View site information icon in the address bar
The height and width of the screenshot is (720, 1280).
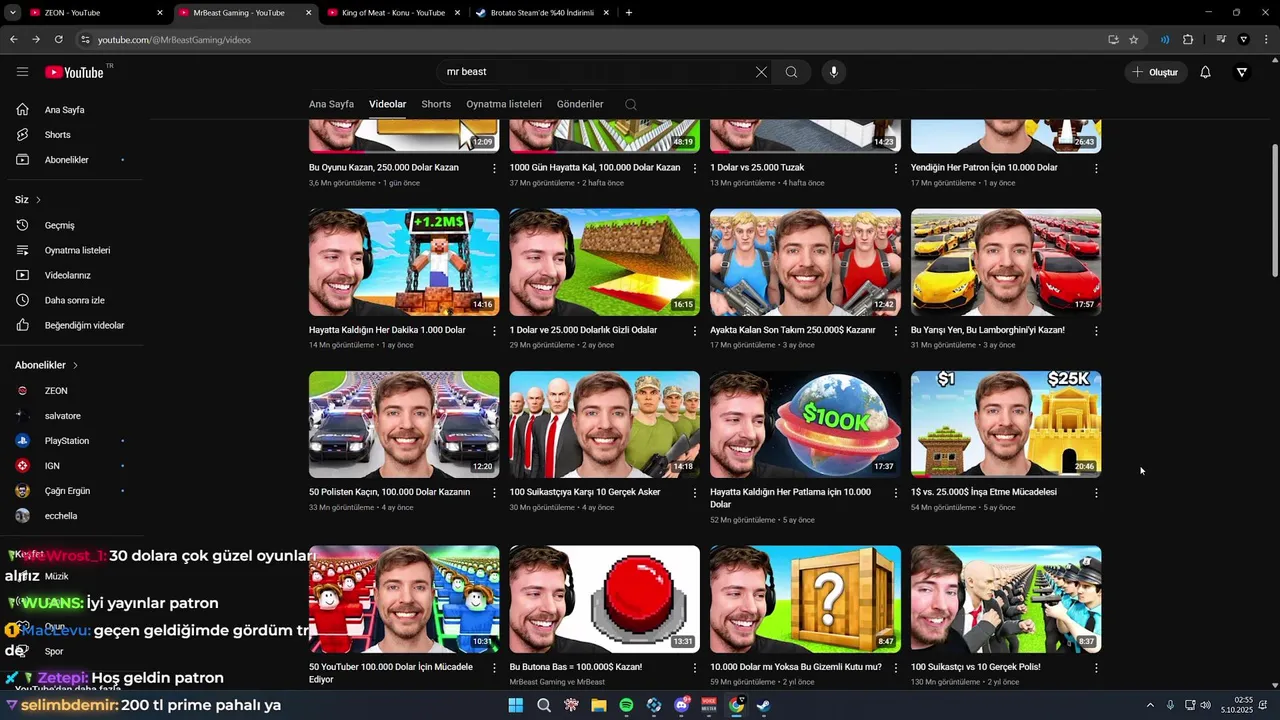click(85, 40)
